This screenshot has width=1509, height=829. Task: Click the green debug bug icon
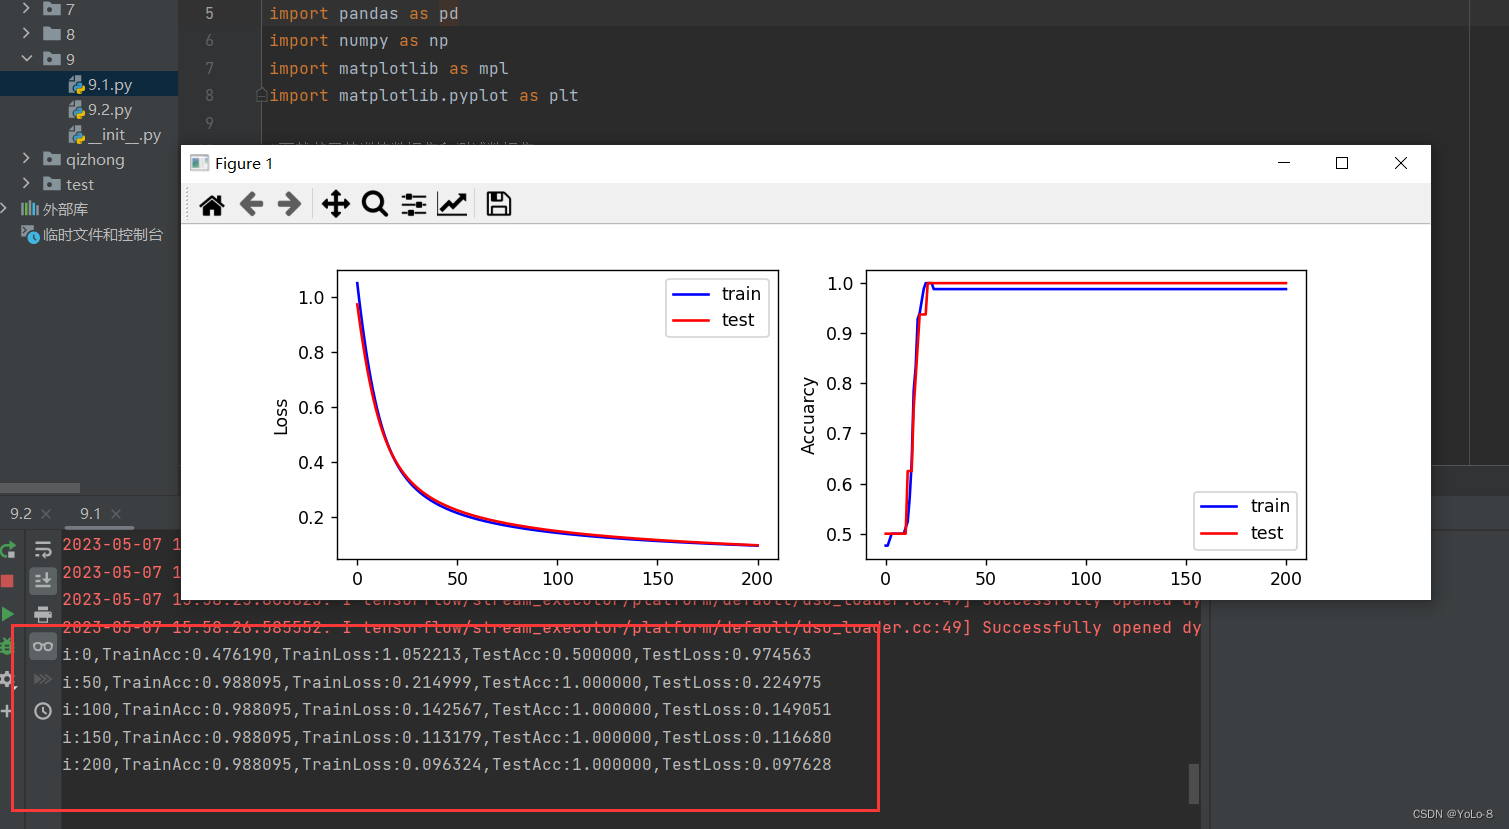pos(6,646)
